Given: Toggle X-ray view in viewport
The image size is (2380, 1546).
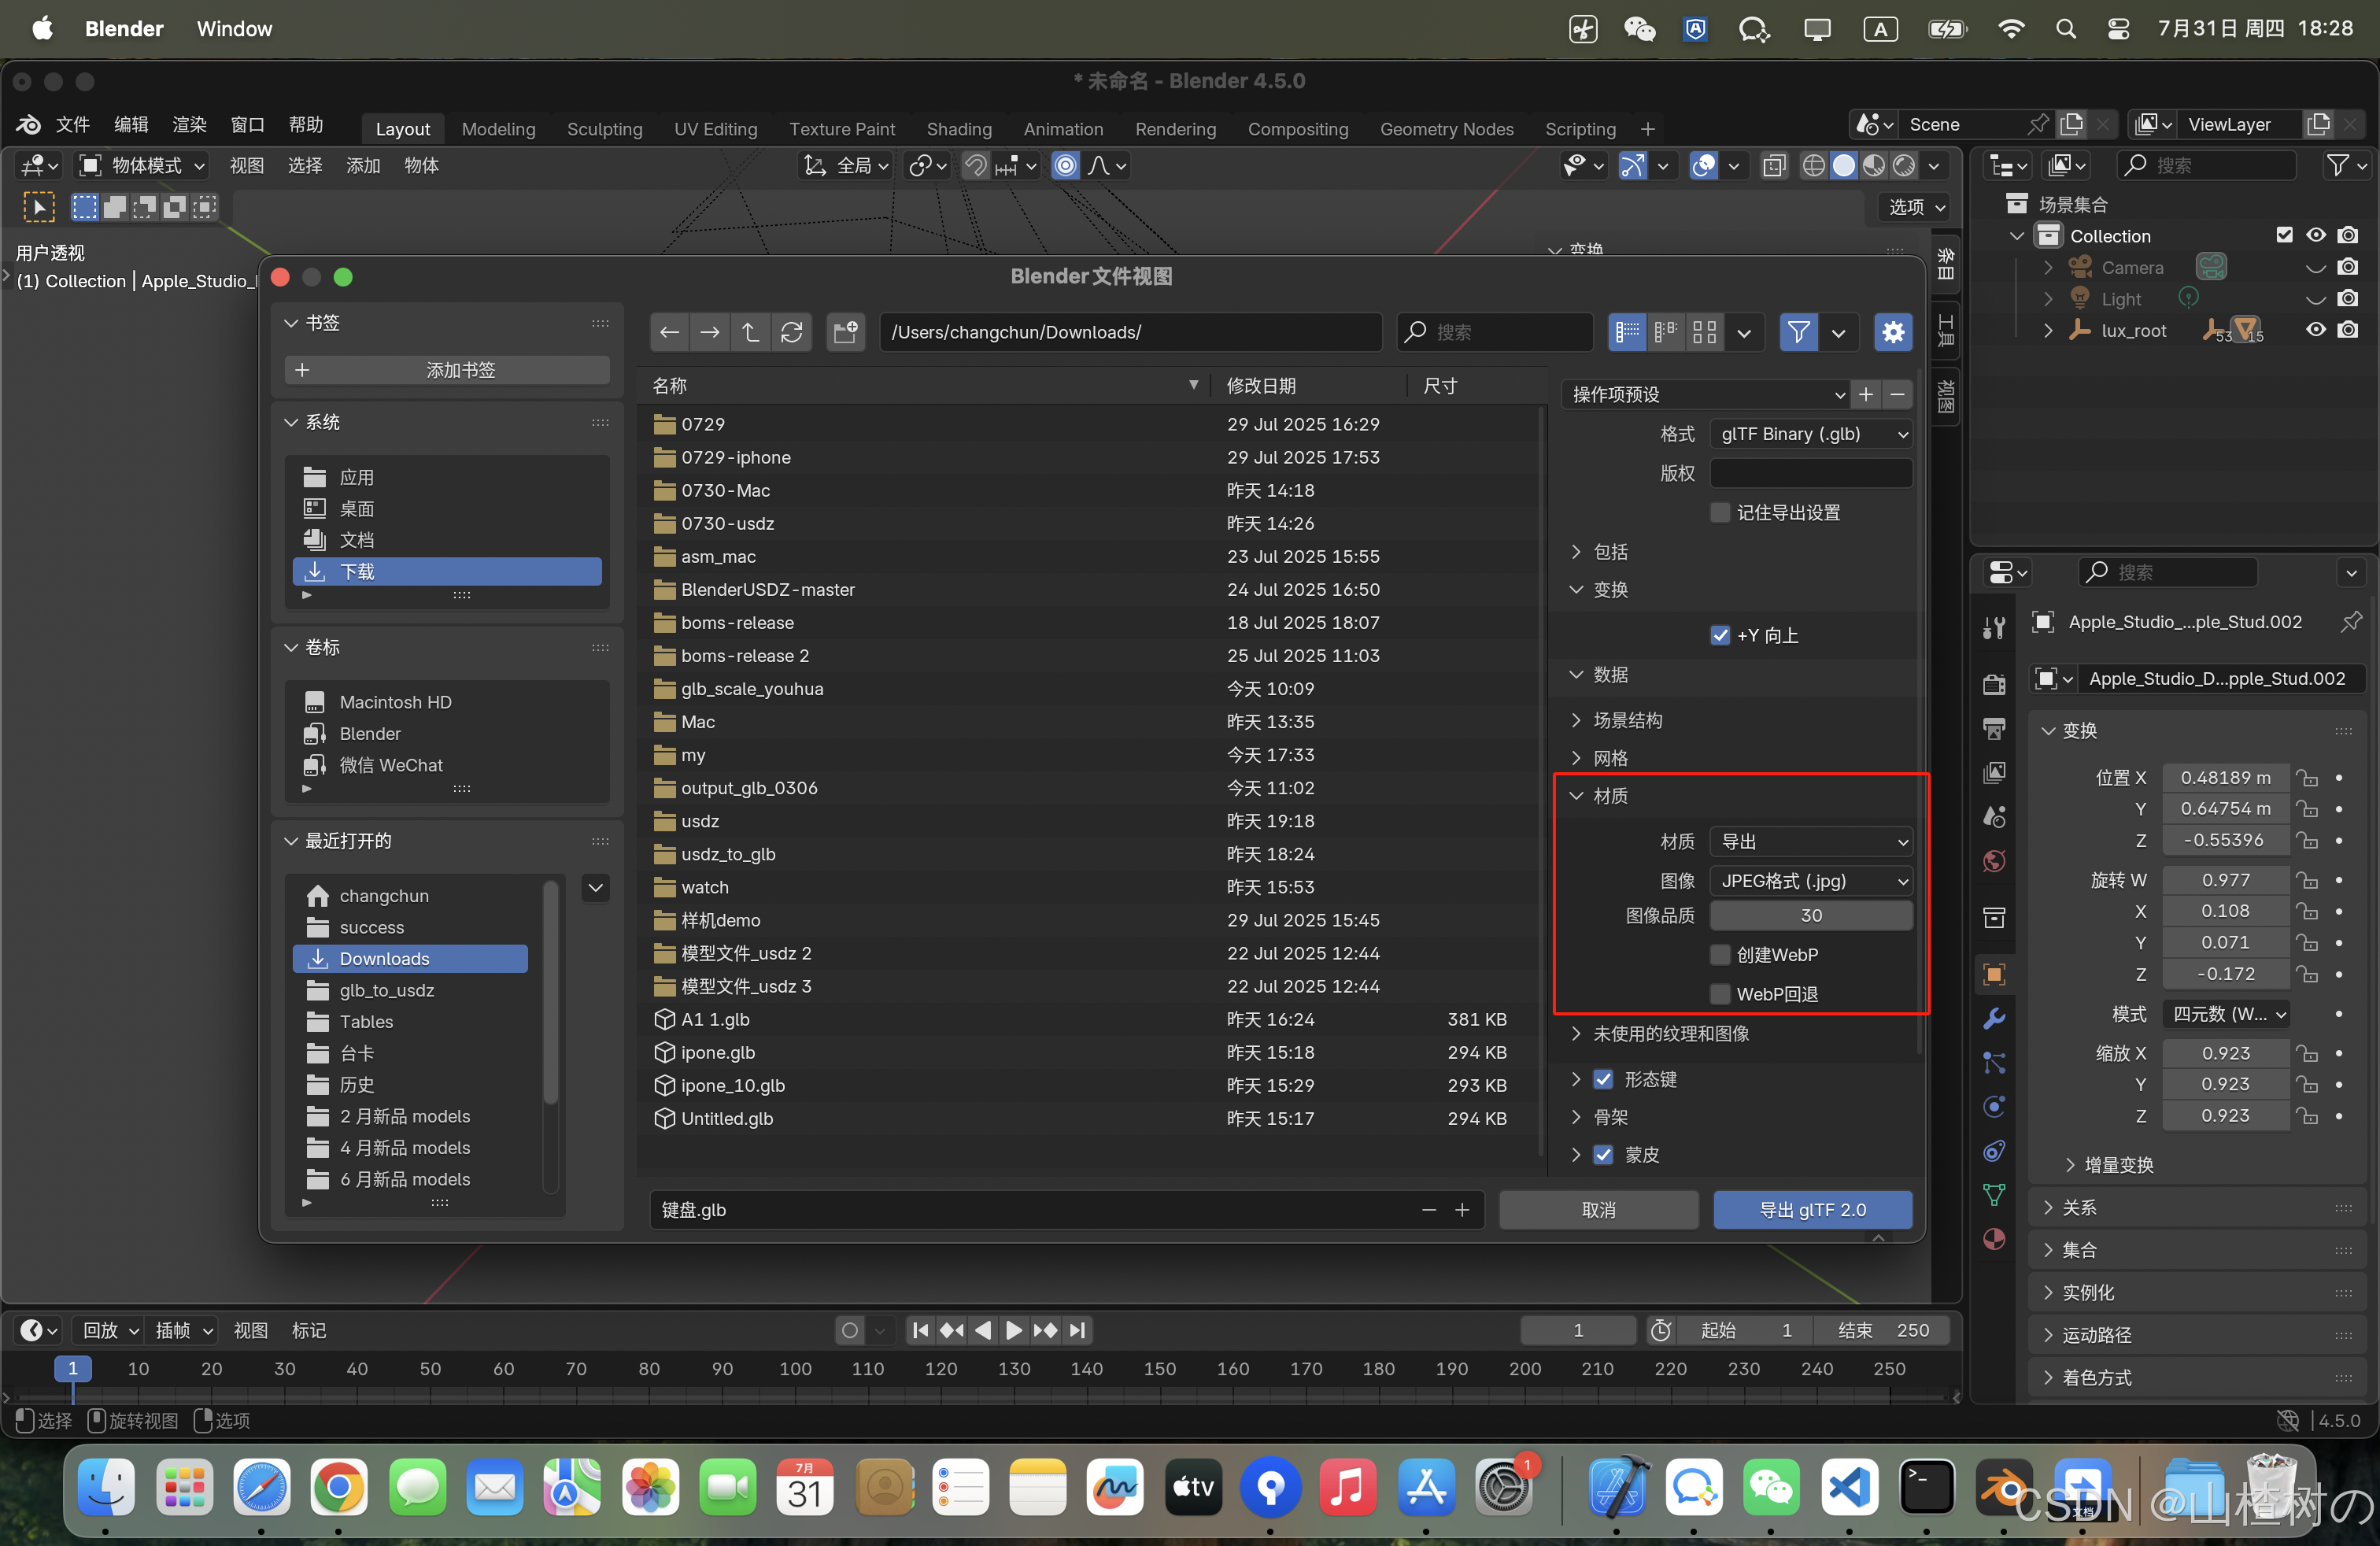Looking at the screenshot, I should point(1774,166).
